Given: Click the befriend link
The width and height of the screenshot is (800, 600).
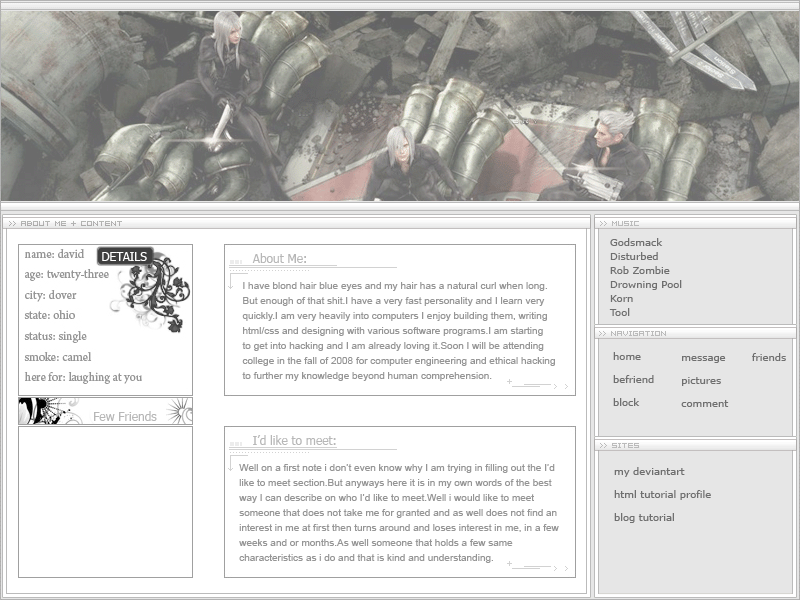Looking at the screenshot, I should 633,380.
